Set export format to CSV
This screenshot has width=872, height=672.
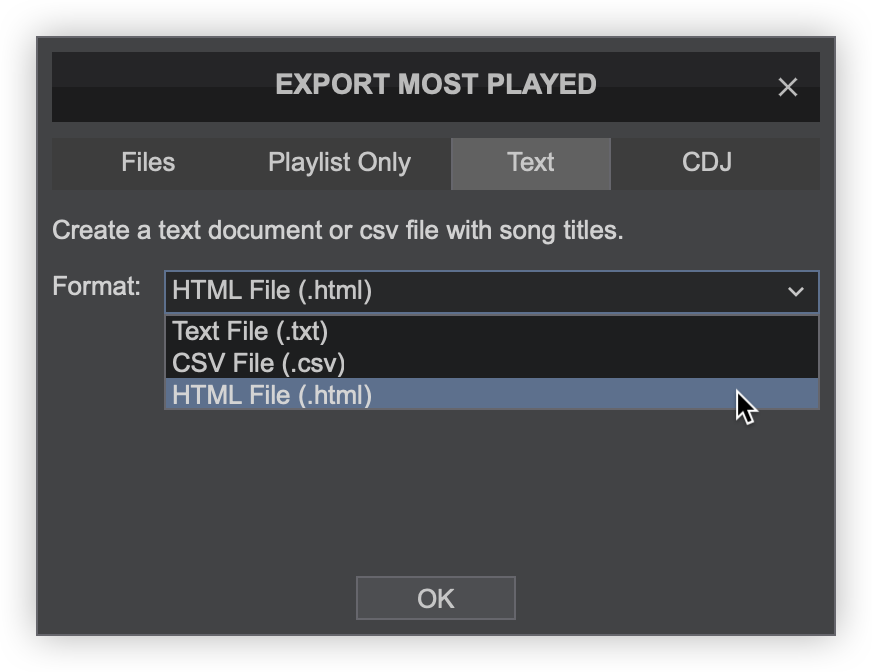pos(258,363)
